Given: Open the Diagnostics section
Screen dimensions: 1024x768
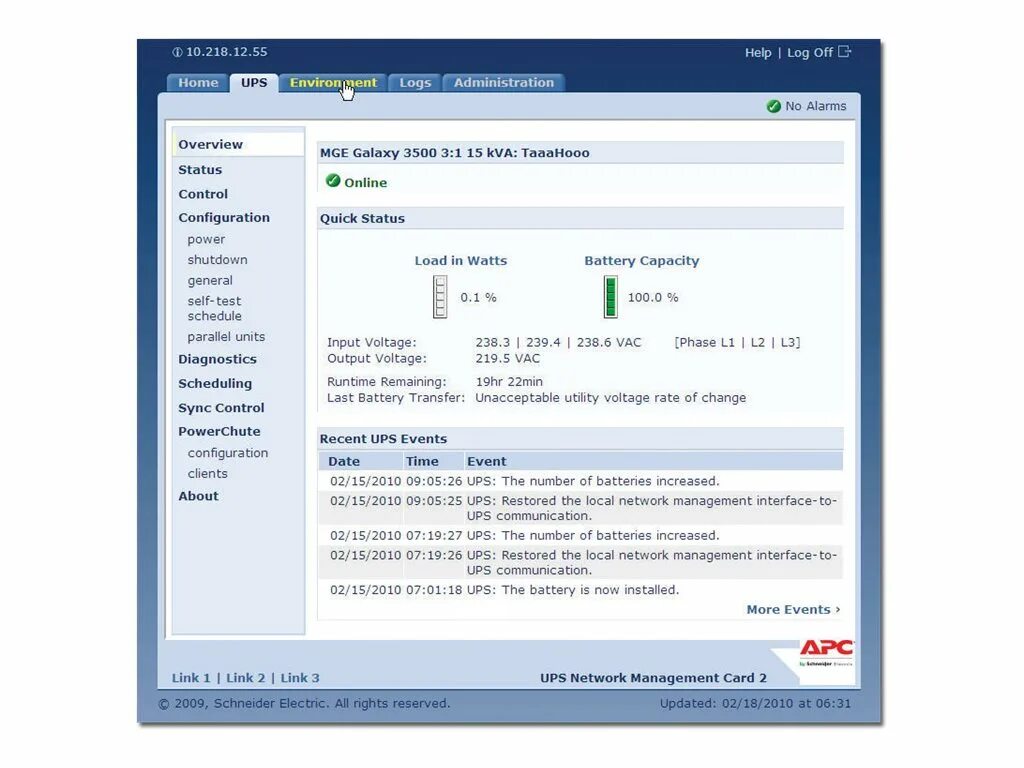Looking at the screenshot, I should [x=217, y=359].
